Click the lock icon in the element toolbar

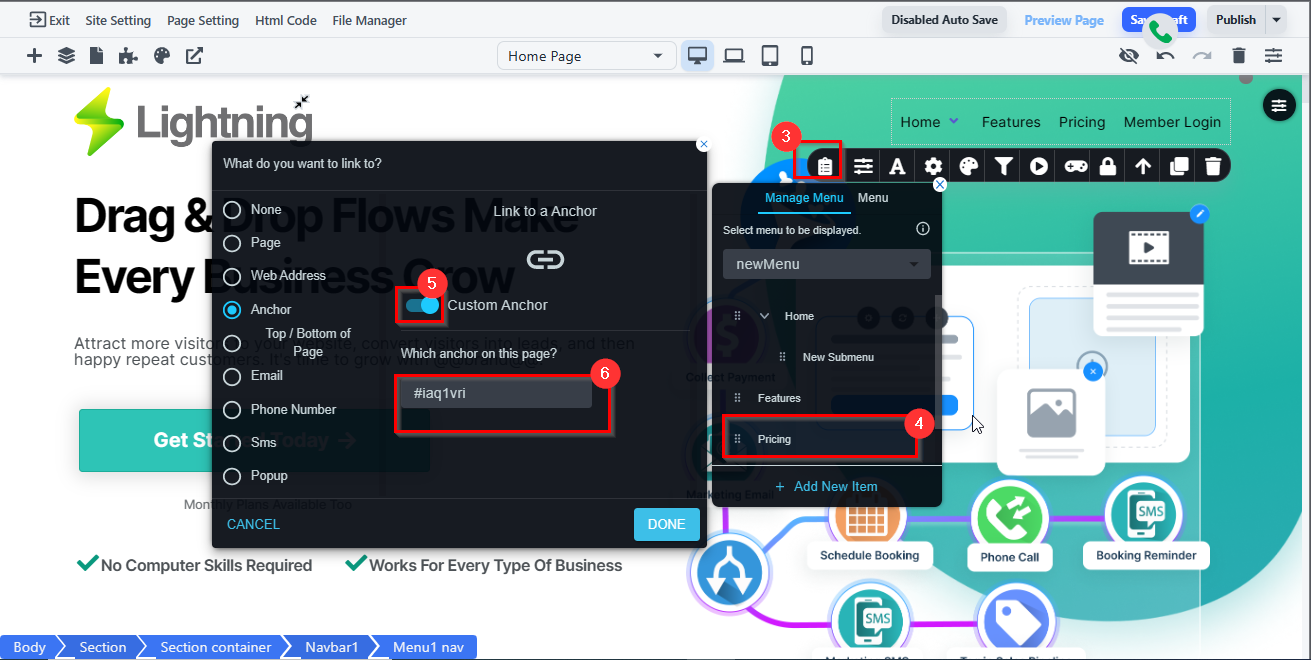click(x=1107, y=167)
